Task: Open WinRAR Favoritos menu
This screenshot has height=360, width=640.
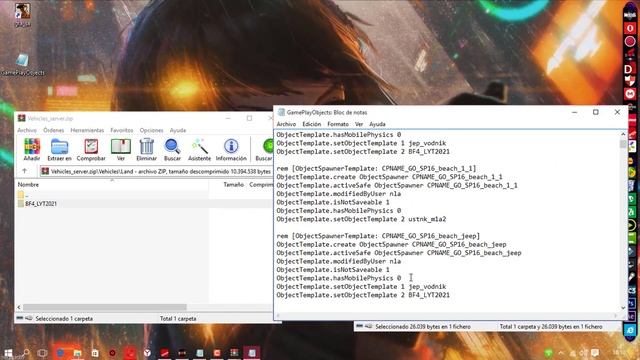Action: pyautogui.click(x=122, y=130)
